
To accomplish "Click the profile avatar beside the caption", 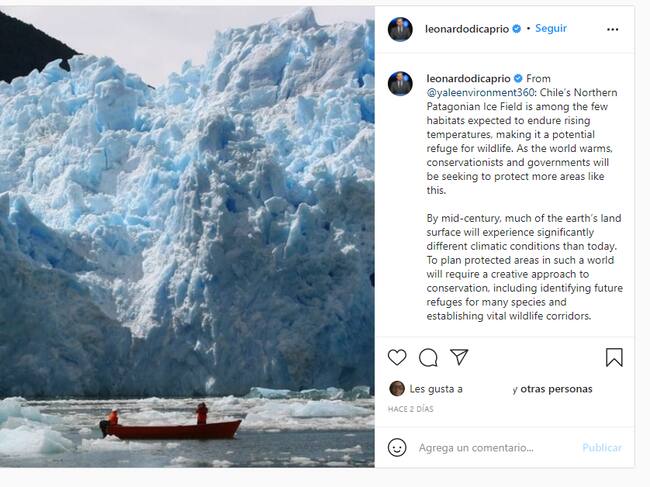I will tap(400, 83).
